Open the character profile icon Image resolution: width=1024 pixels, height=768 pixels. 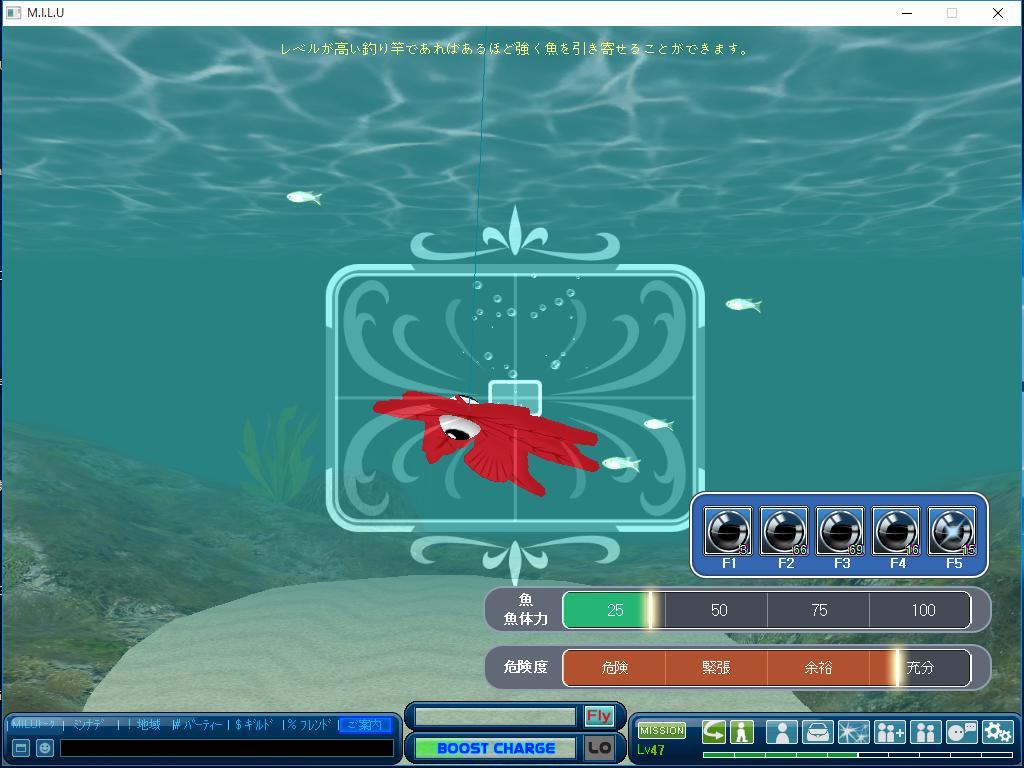(783, 732)
